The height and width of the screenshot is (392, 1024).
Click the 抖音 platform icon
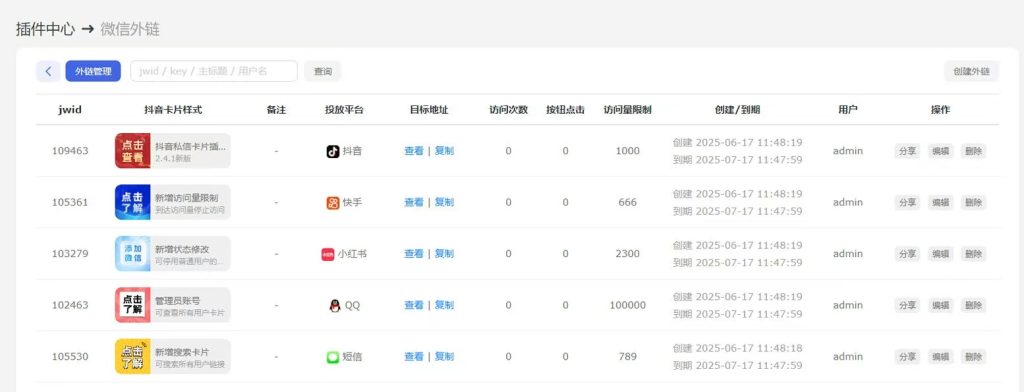pos(333,151)
